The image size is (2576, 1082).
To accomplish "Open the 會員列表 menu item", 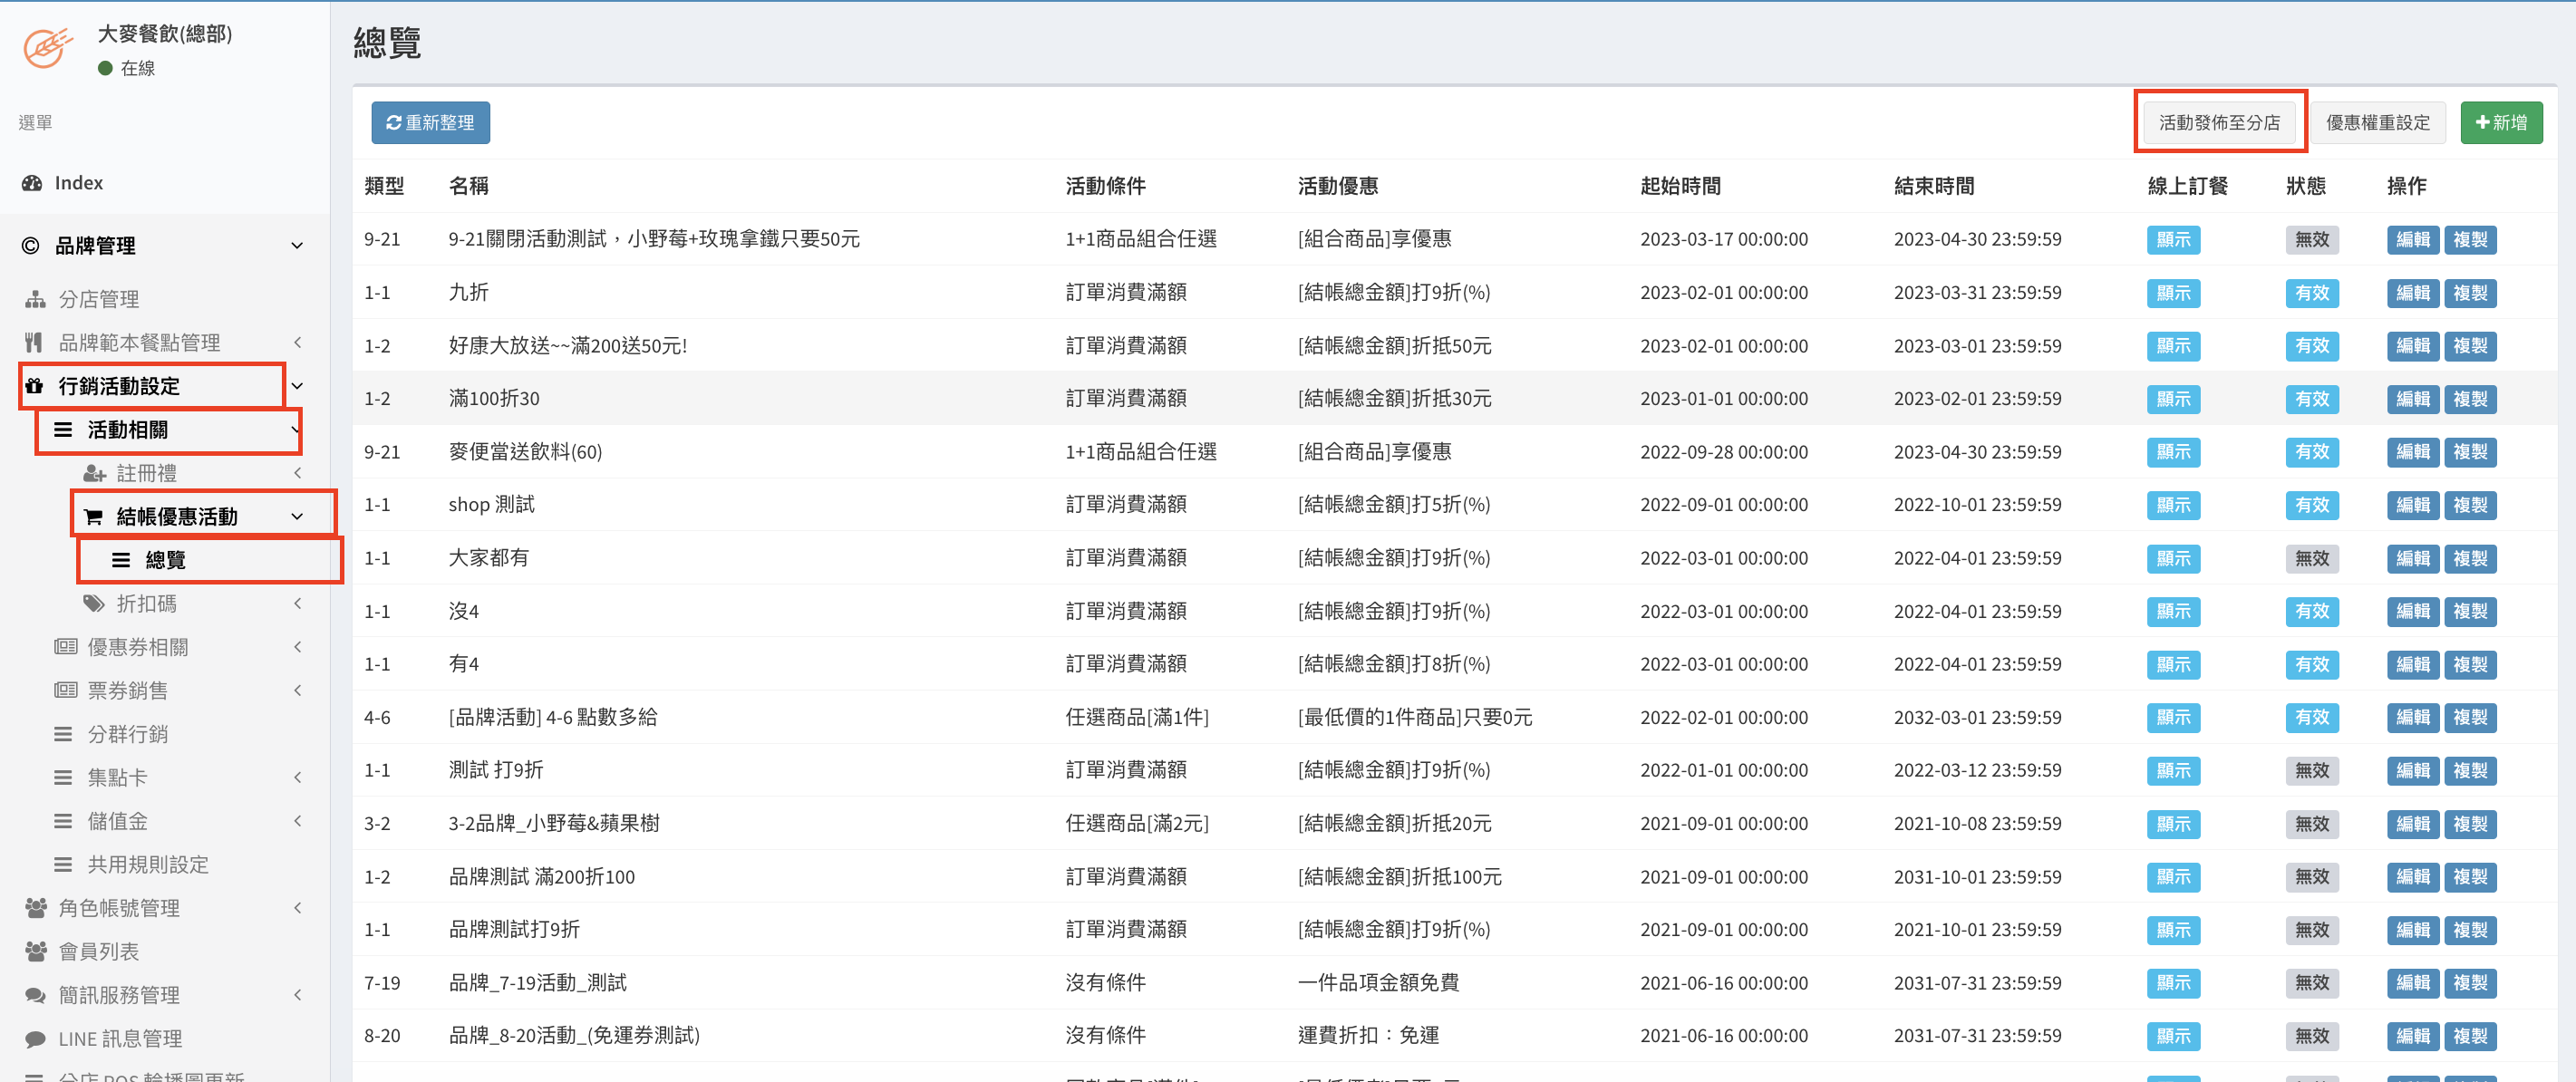I will coord(98,951).
